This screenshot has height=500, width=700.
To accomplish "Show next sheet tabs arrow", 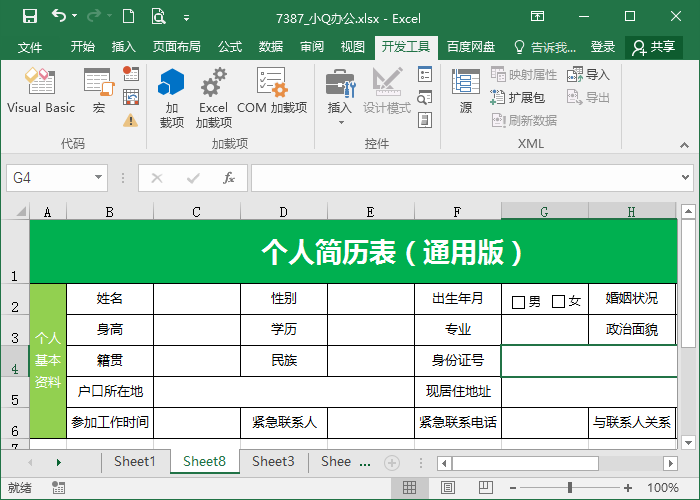I will (x=58, y=462).
